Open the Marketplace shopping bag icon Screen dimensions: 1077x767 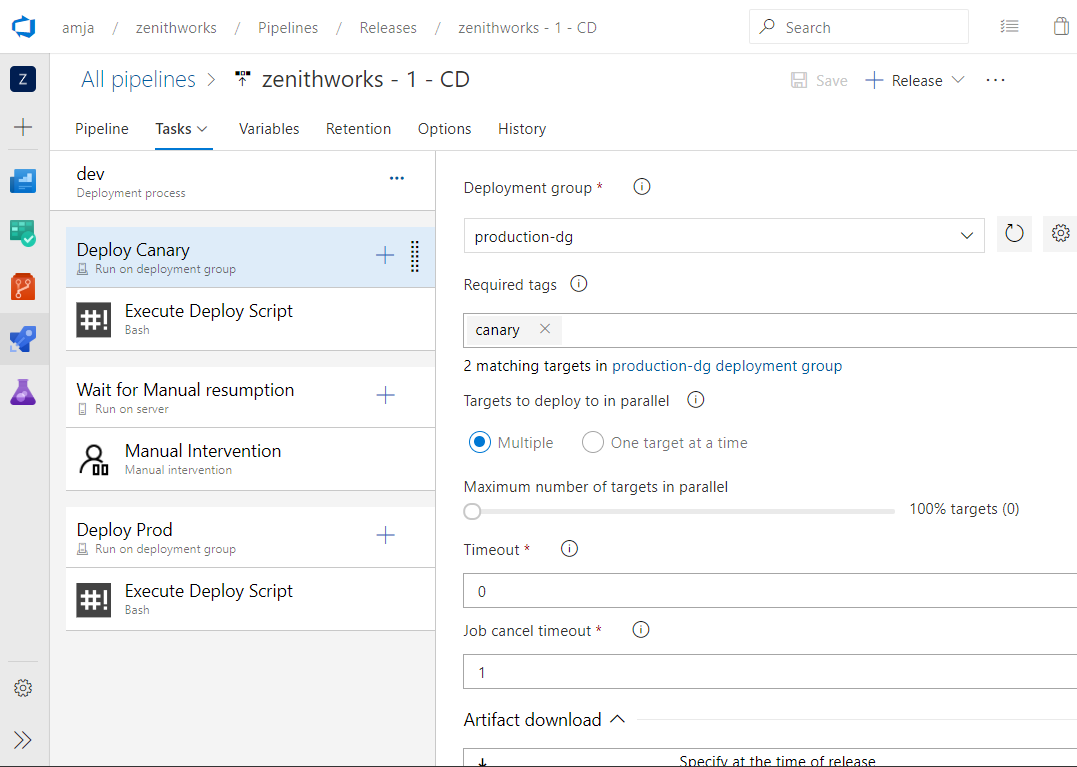[1061, 27]
